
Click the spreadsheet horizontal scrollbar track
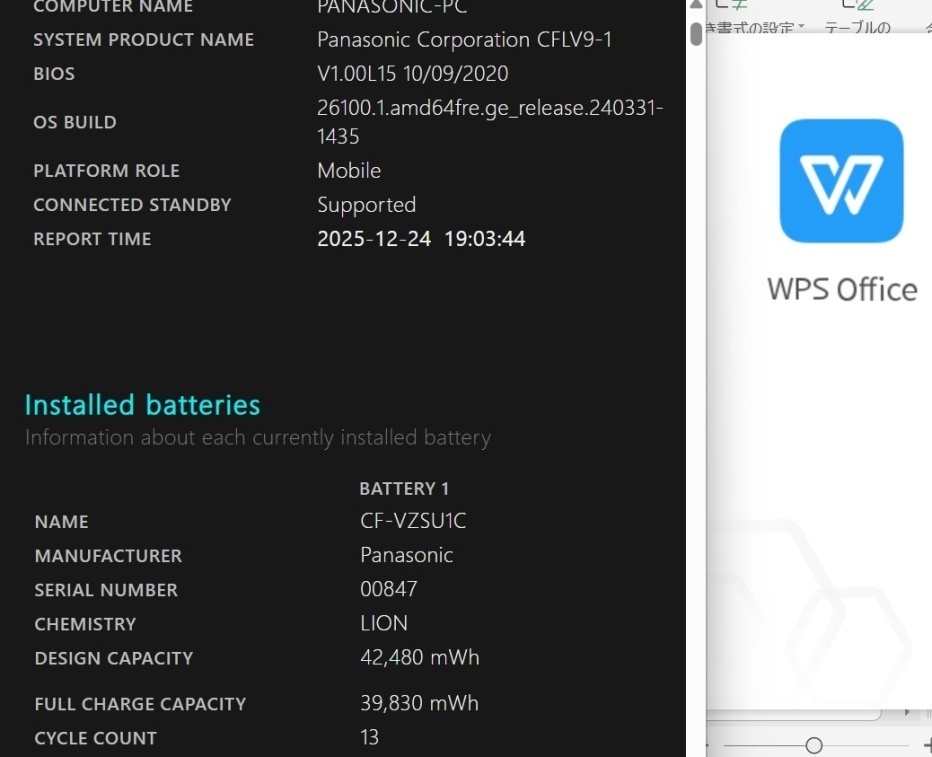pyautogui.click(x=800, y=712)
